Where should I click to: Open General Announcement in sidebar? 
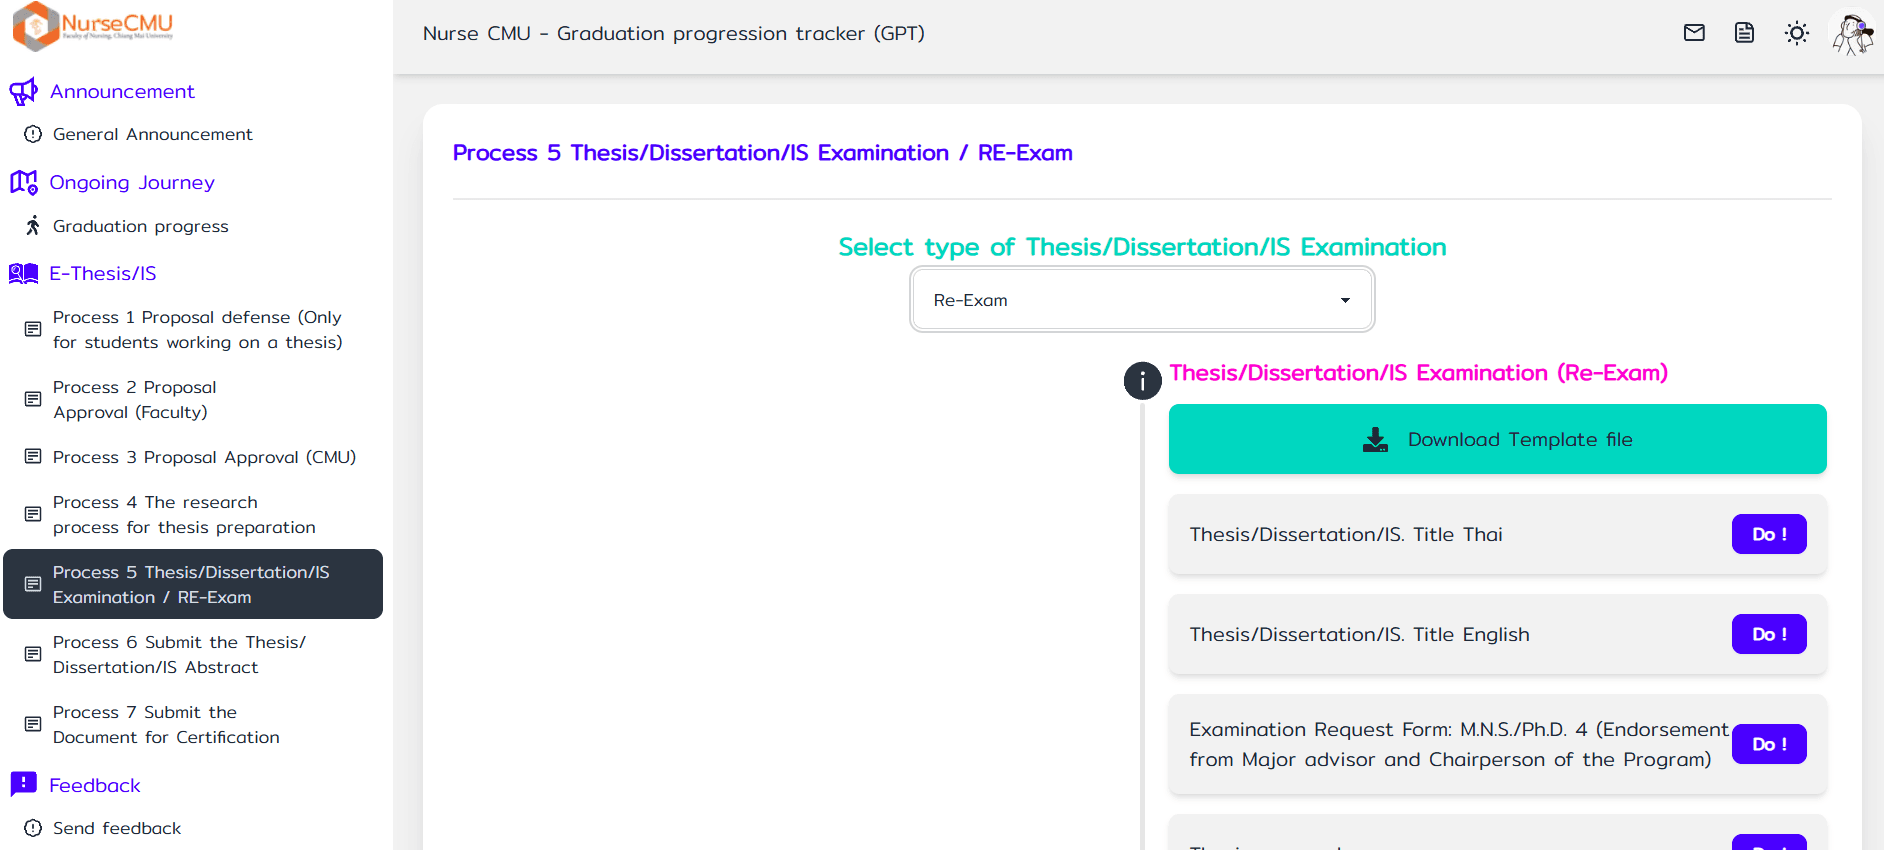[152, 134]
